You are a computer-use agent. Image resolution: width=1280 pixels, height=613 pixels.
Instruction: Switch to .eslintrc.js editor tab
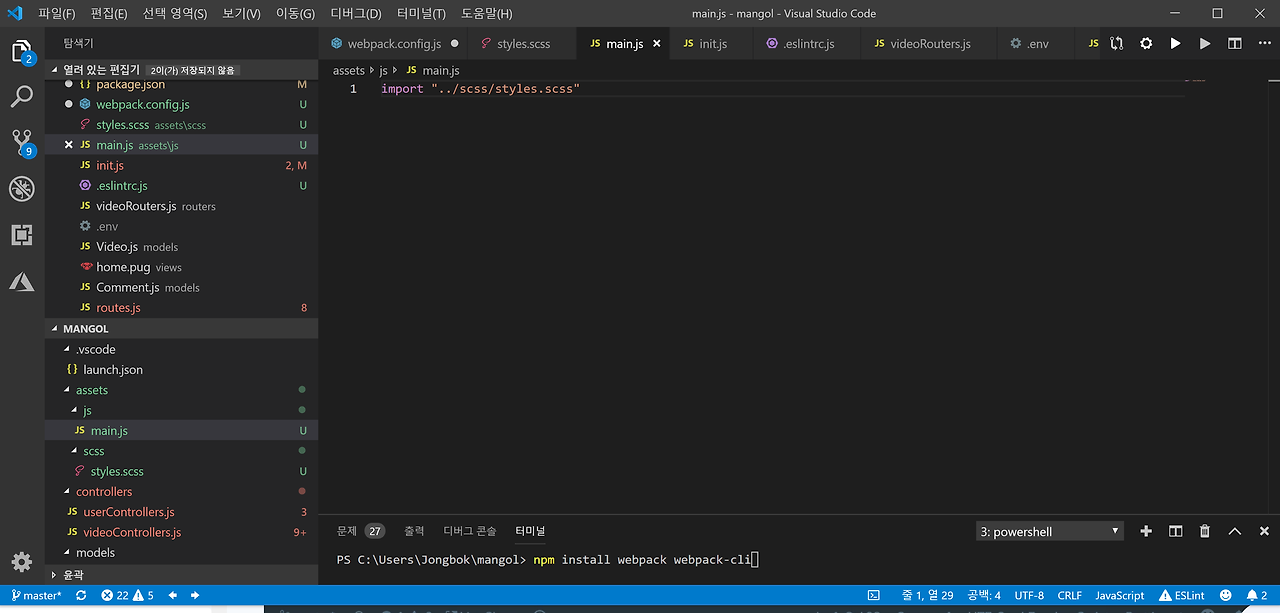808,44
